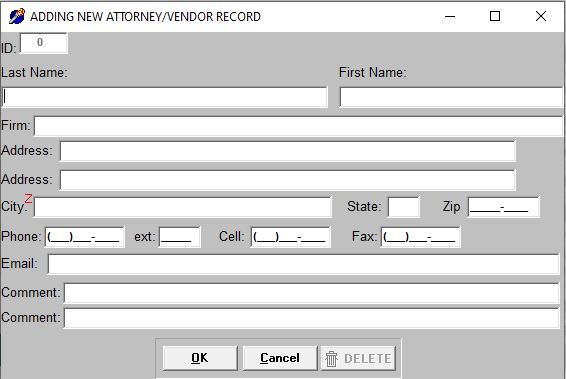The width and height of the screenshot is (566, 379).
Task: Click the 'First Name:' label
Action: coord(373,73)
